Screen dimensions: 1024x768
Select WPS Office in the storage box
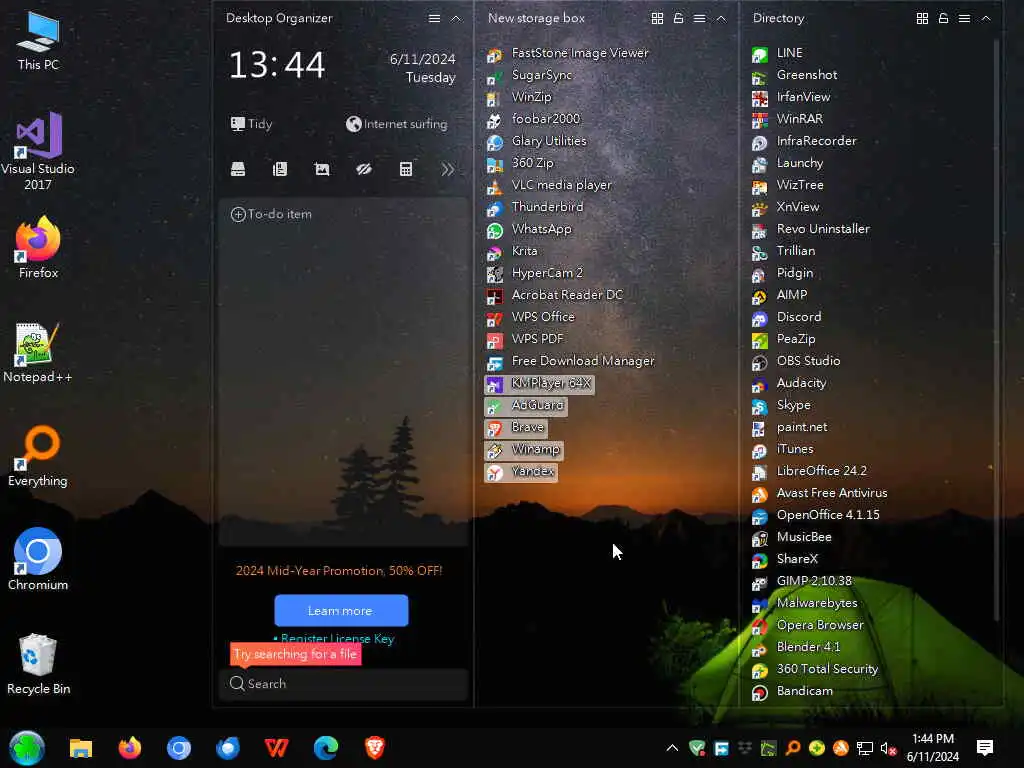(x=530, y=317)
